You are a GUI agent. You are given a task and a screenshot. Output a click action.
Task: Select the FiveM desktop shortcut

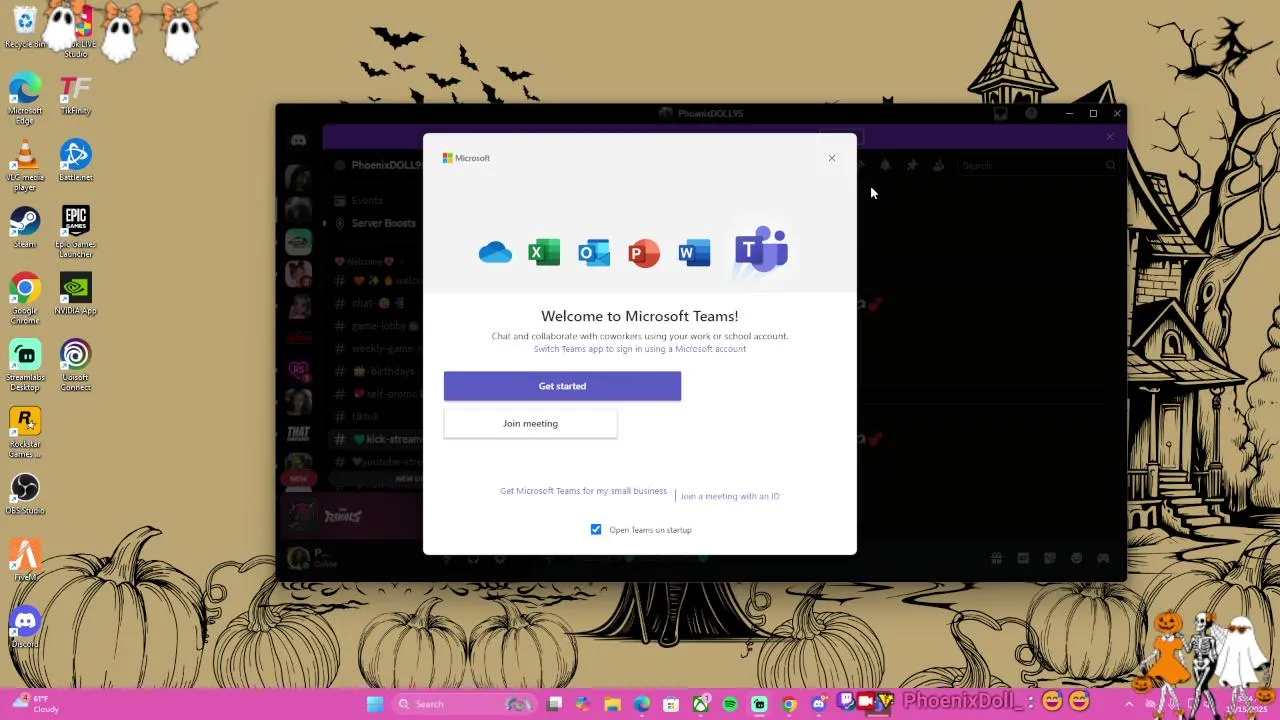tap(25, 560)
